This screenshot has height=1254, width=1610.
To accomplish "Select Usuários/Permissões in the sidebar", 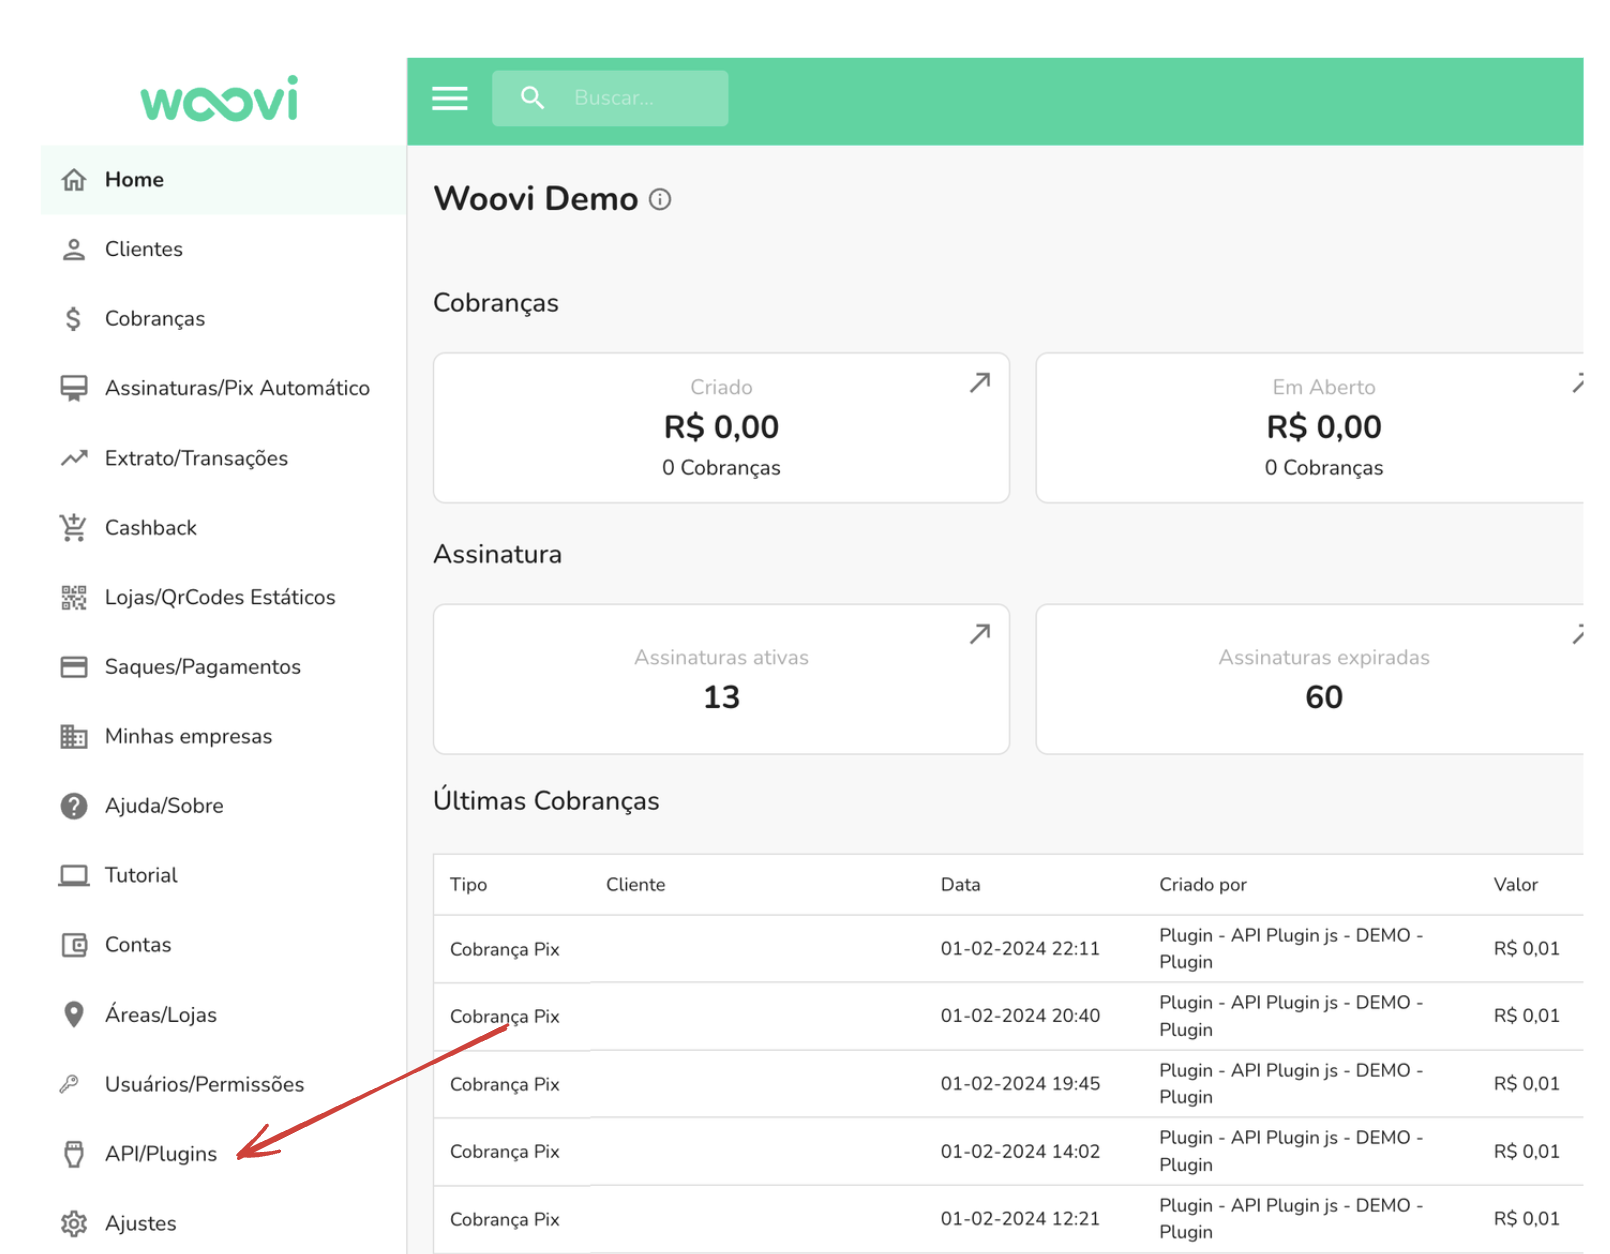I will [x=204, y=1084].
